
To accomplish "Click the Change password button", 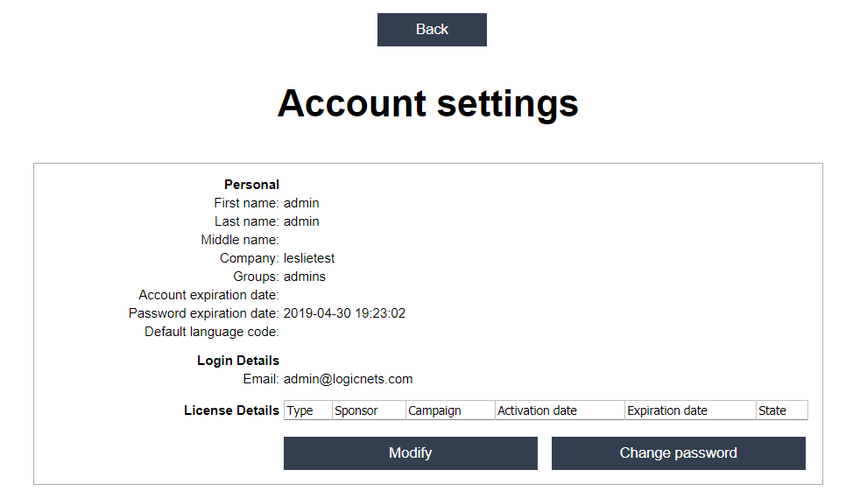I will [x=678, y=453].
